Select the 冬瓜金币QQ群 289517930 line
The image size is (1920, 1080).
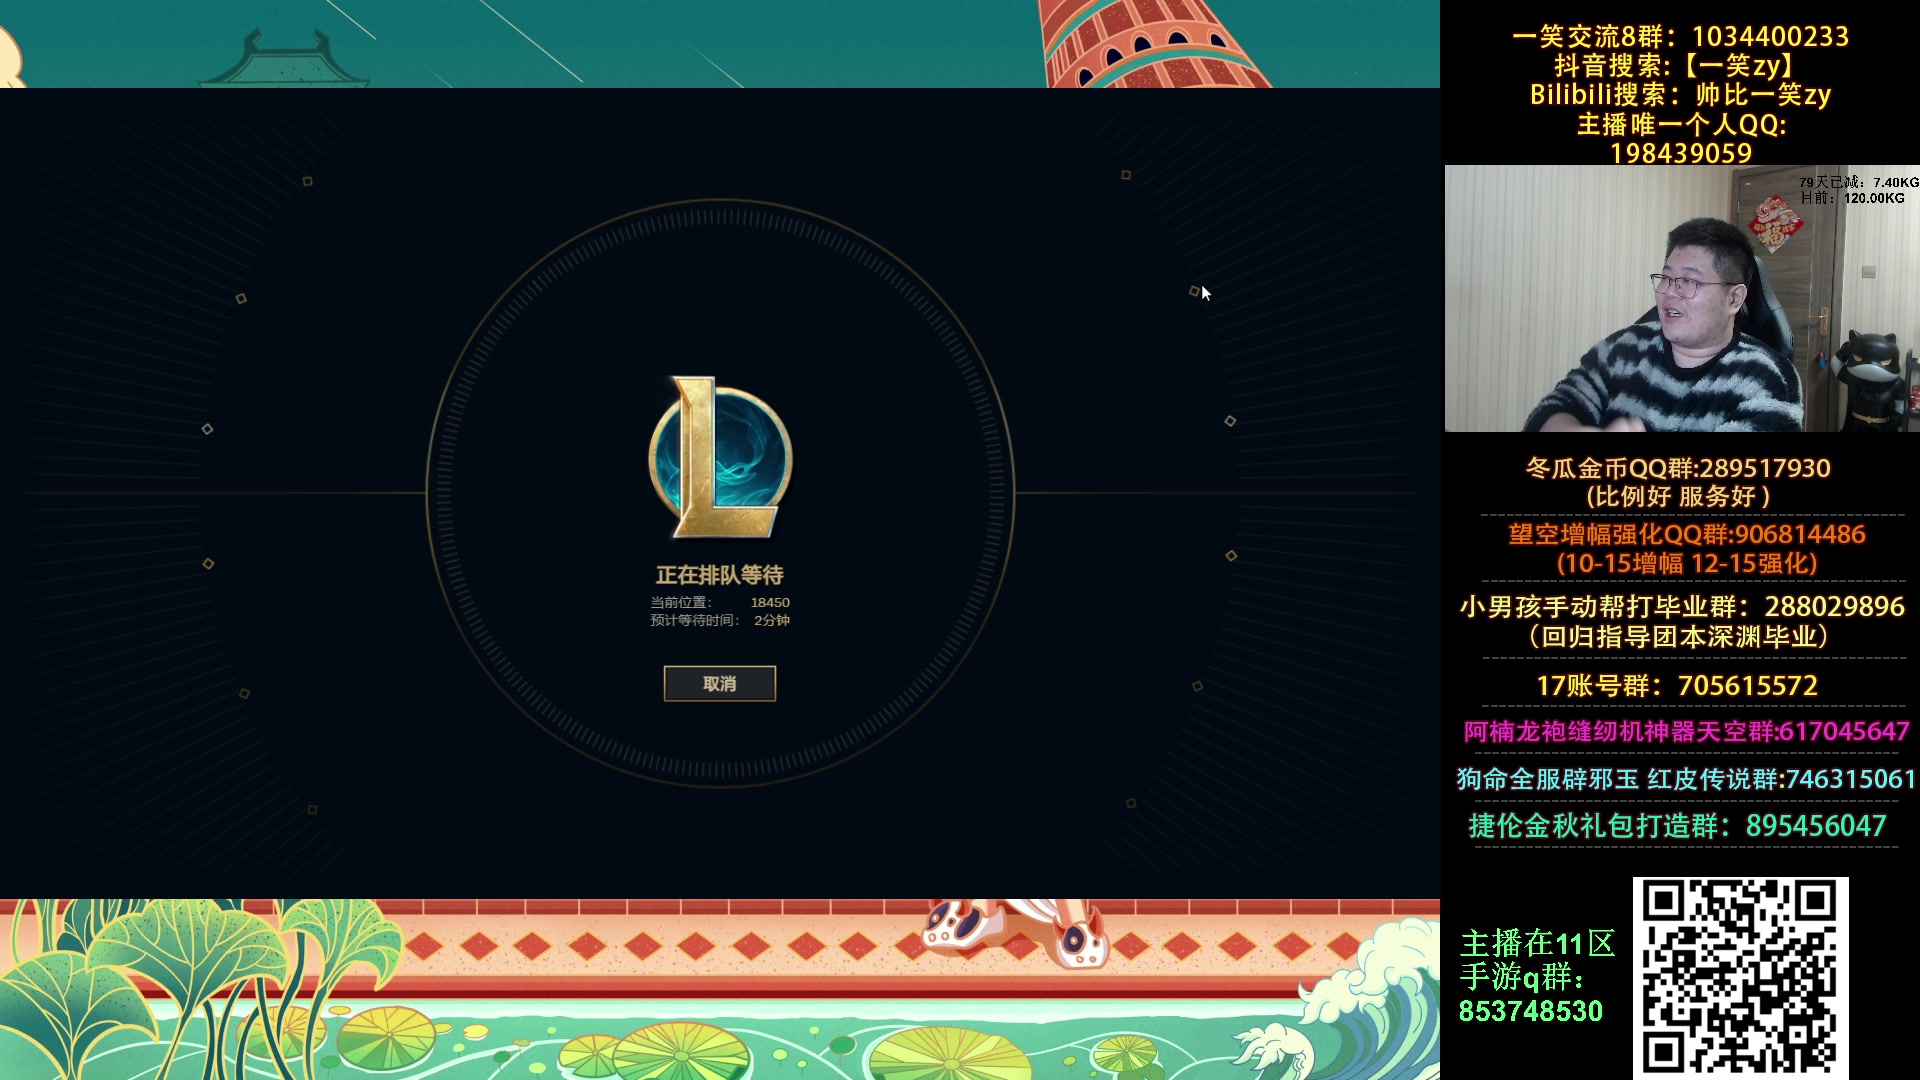[x=1678, y=468]
